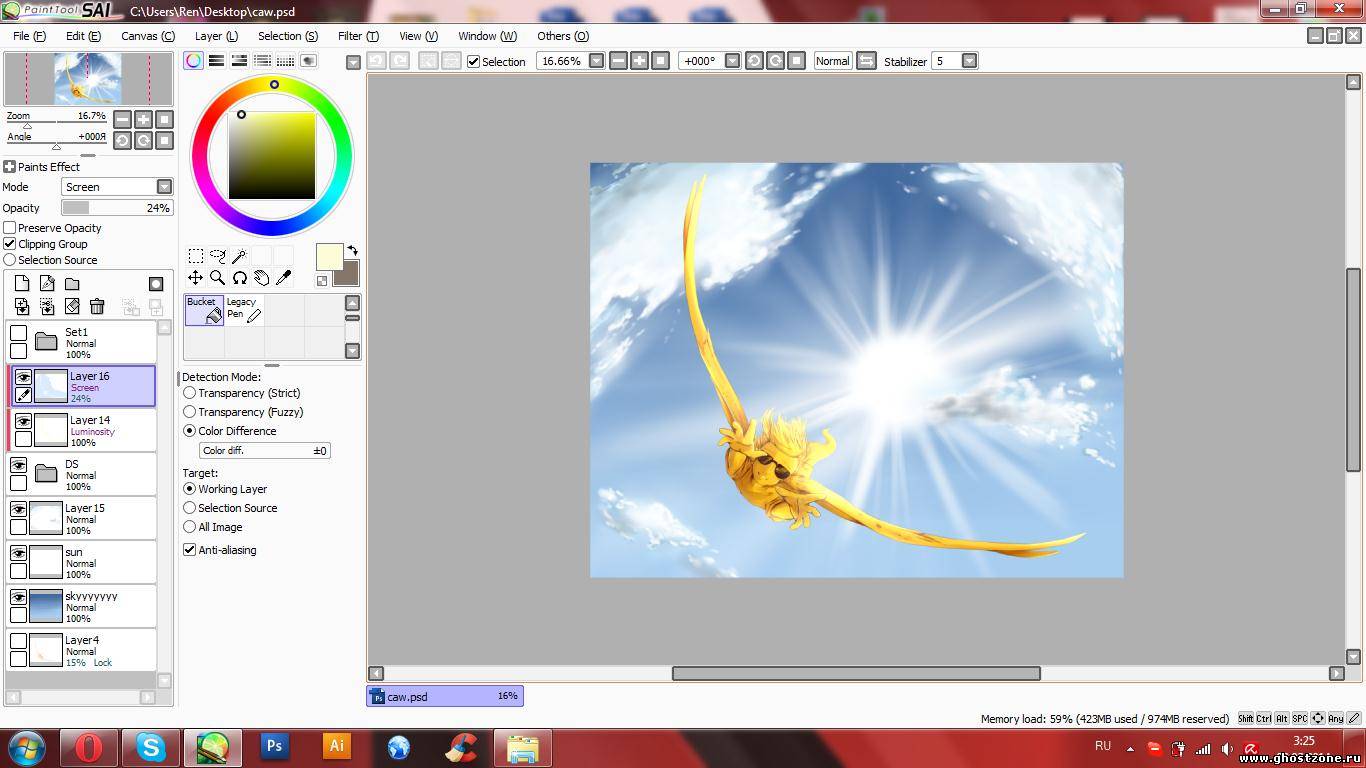The width and height of the screenshot is (1366, 768).
Task: Show the swatches panel
Action: pyautogui.click(x=285, y=61)
